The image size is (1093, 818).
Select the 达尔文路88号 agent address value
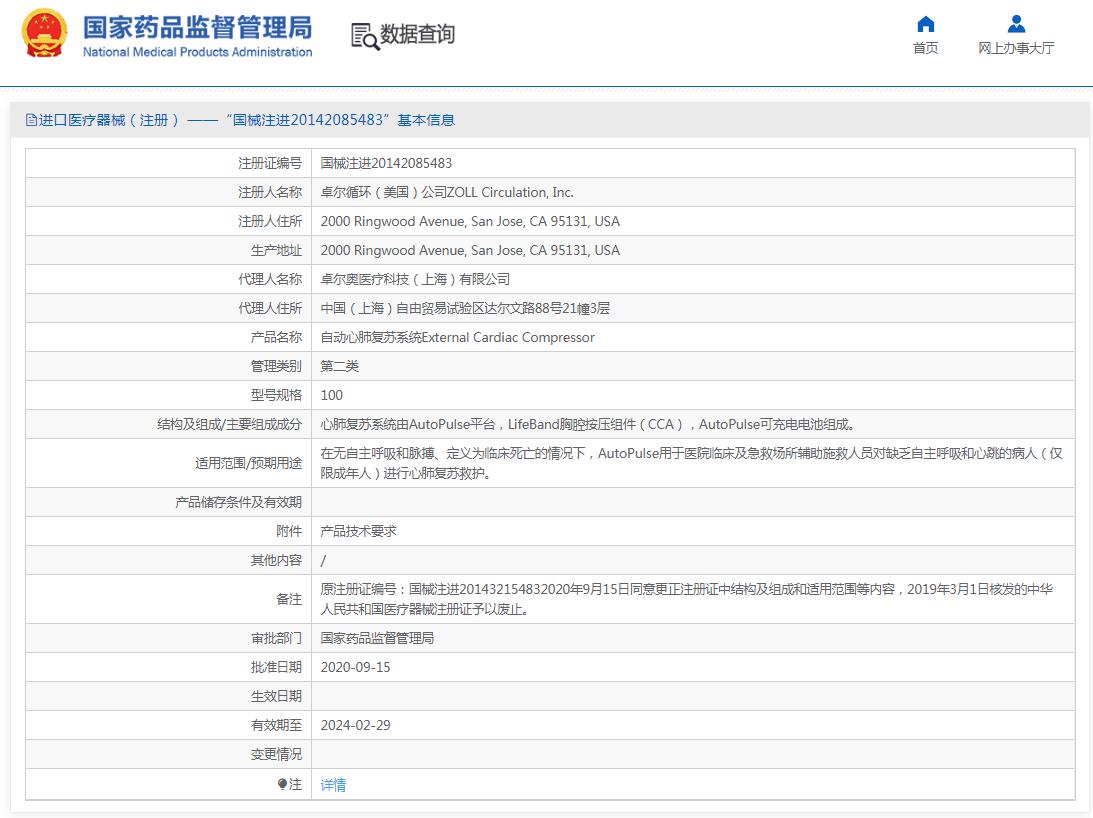(465, 308)
